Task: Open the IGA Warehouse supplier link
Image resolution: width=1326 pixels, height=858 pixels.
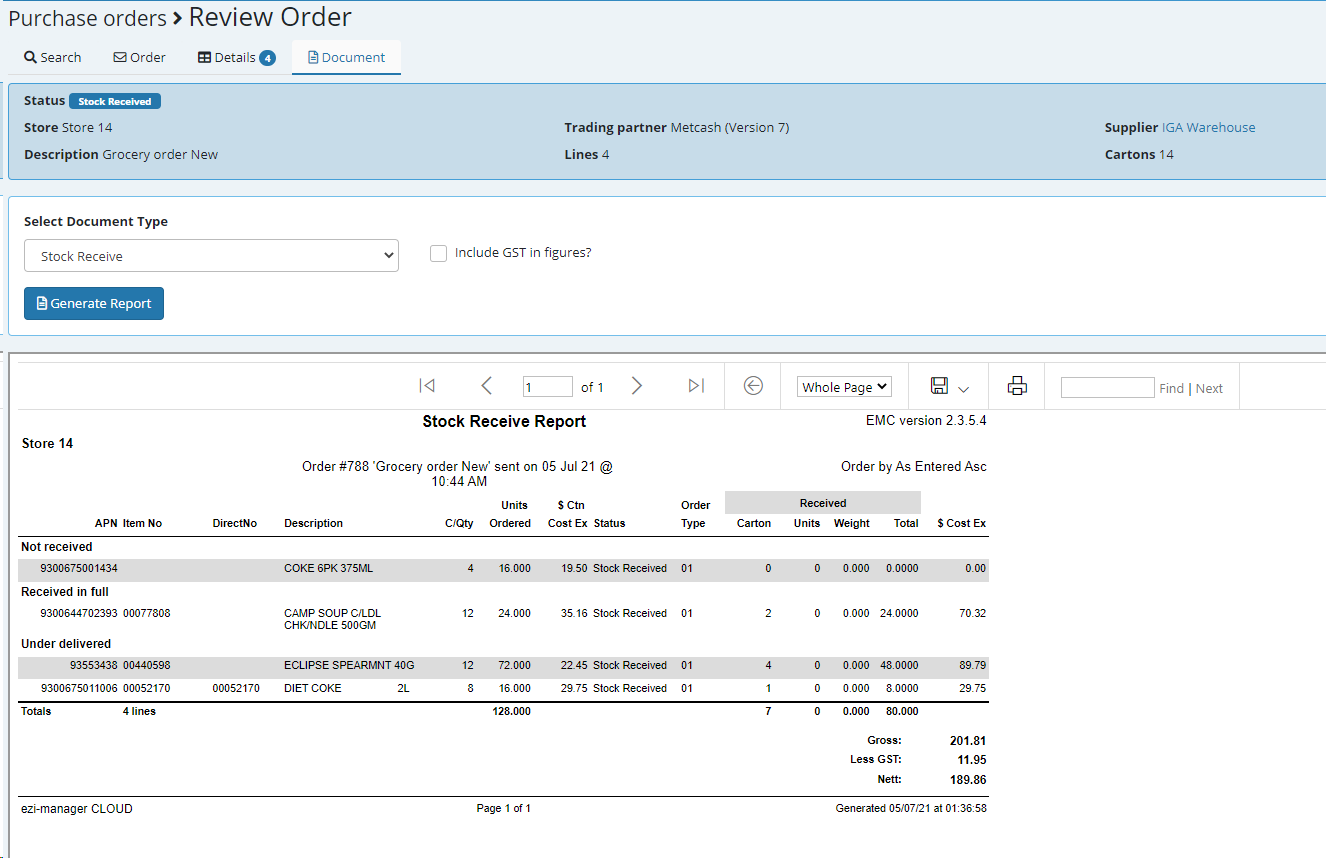Action: coord(1208,127)
